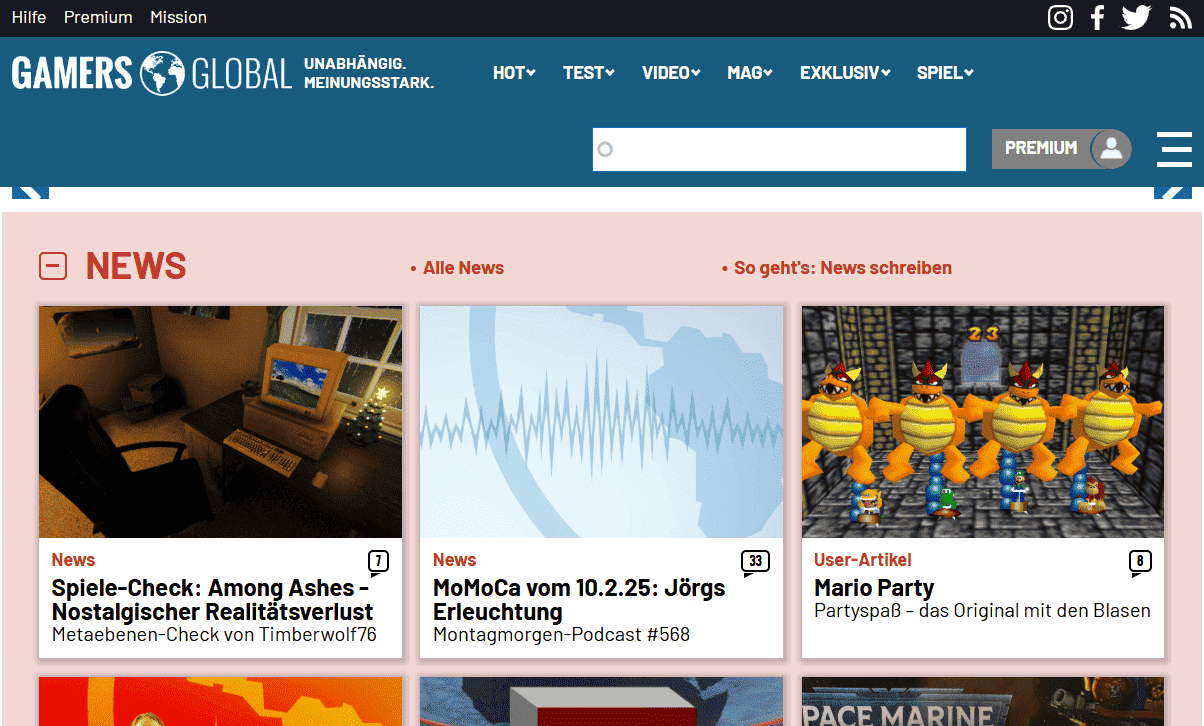Click the GamersGlobal globe logo
The height and width of the screenshot is (726, 1204).
(x=162, y=73)
